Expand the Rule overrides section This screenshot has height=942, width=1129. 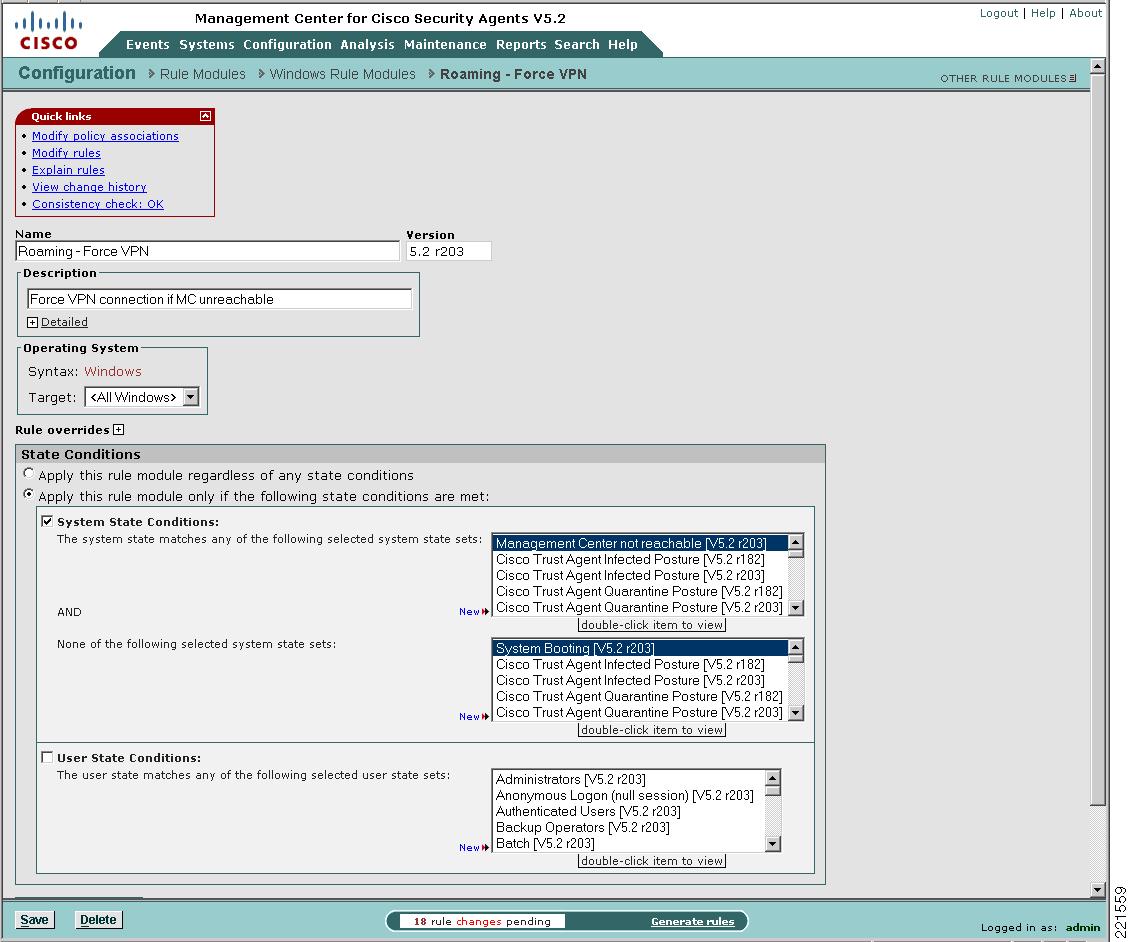pyautogui.click(x=119, y=430)
